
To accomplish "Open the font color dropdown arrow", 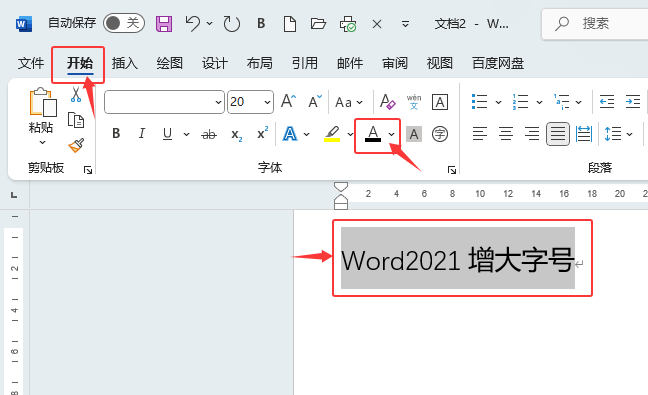I will [391, 134].
